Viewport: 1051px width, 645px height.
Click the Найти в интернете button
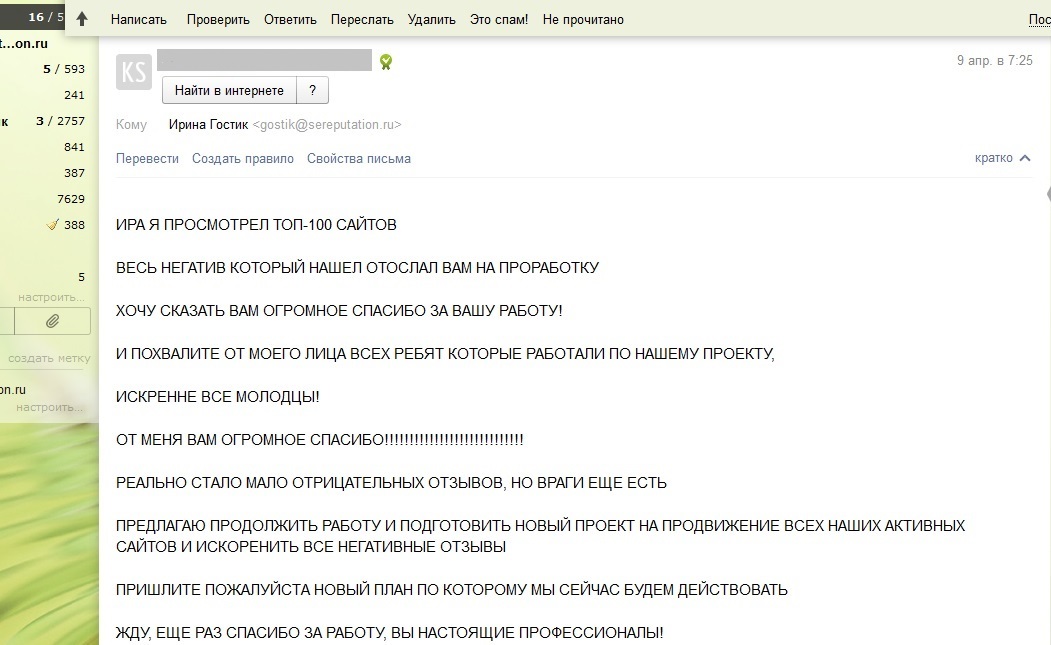(229, 91)
